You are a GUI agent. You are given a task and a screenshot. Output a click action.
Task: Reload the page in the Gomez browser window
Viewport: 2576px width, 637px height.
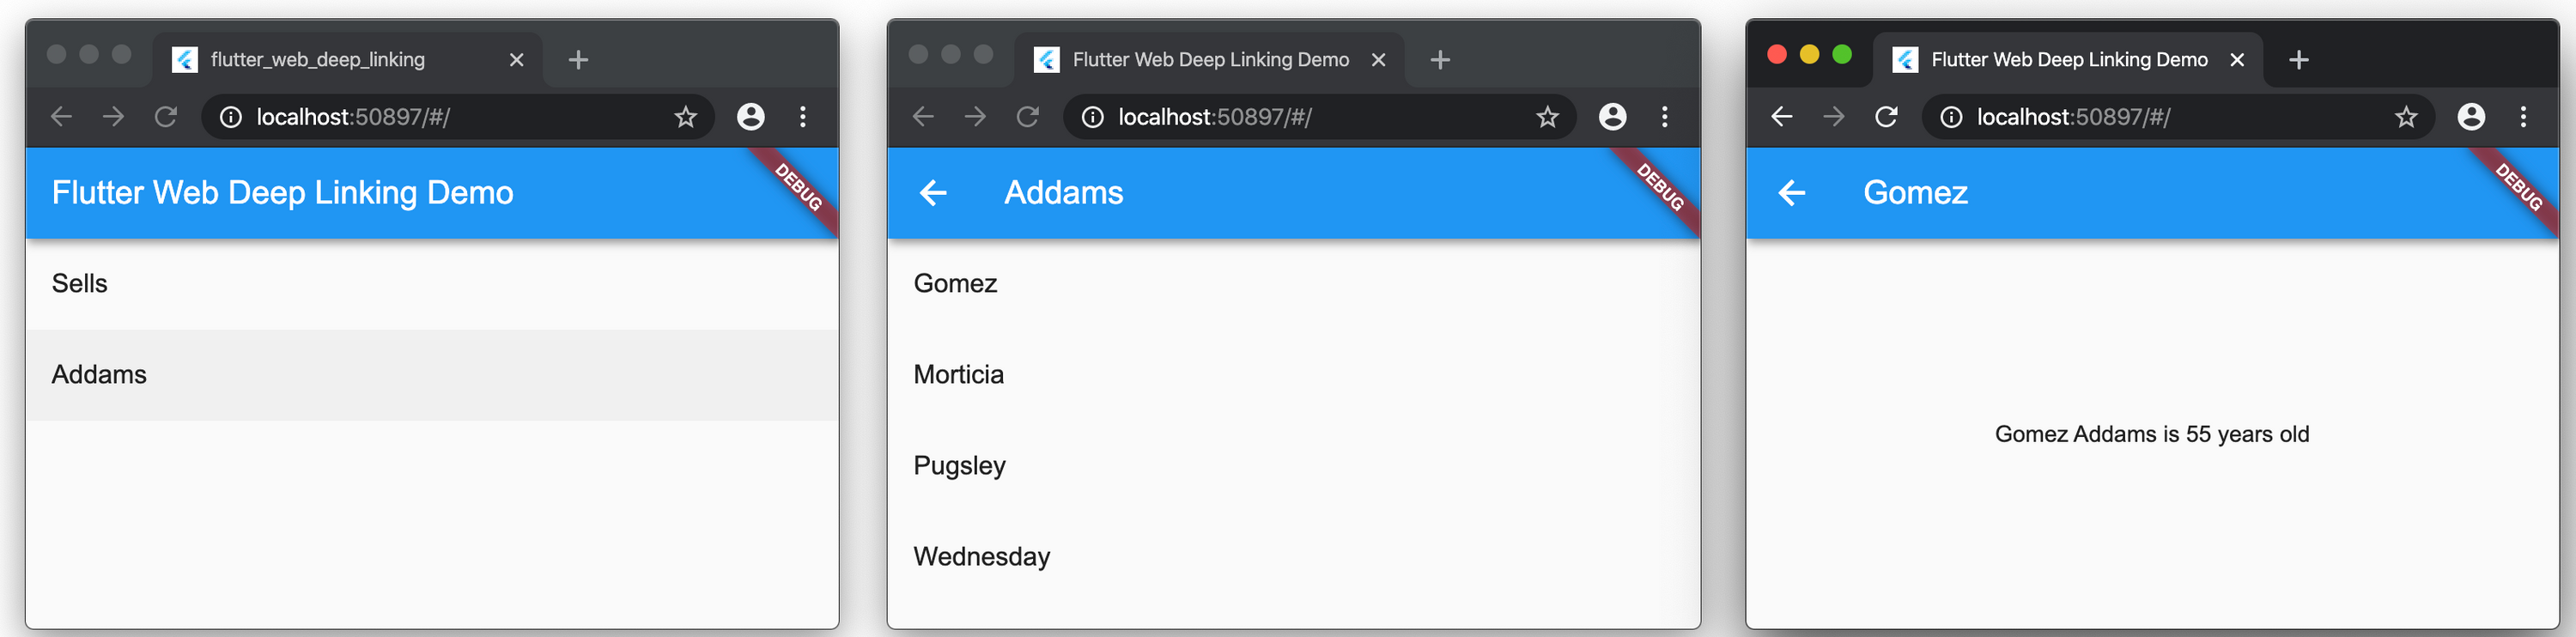click(x=1886, y=117)
